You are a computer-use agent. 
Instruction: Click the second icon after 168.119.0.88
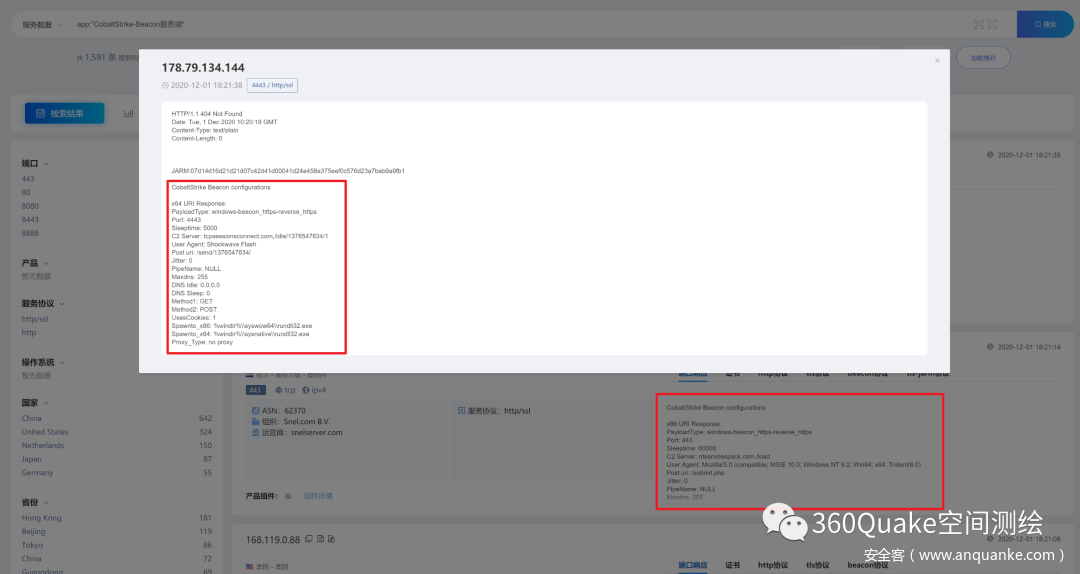coord(320,539)
